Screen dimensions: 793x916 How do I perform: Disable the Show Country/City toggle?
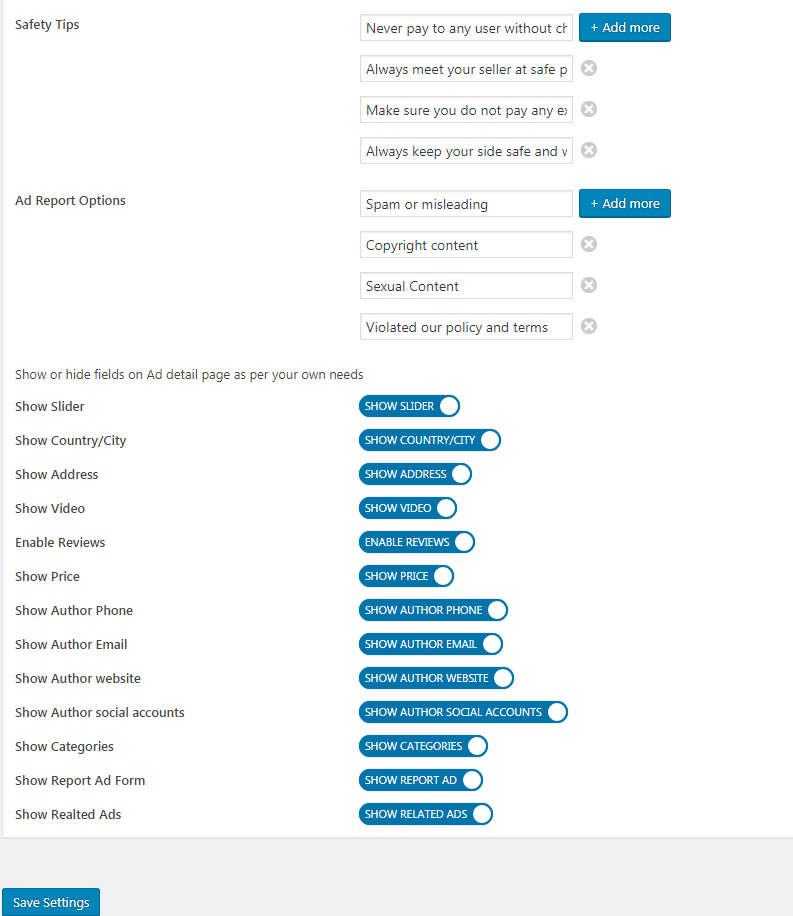click(429, 440)
